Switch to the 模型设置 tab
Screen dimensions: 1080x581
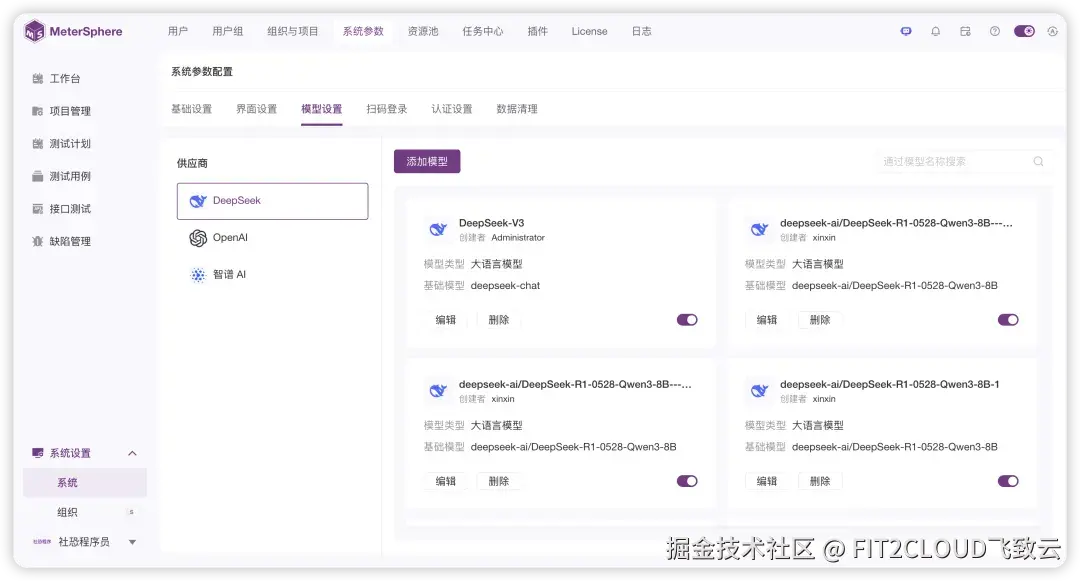pyautogui.click(x=322, y=109)
